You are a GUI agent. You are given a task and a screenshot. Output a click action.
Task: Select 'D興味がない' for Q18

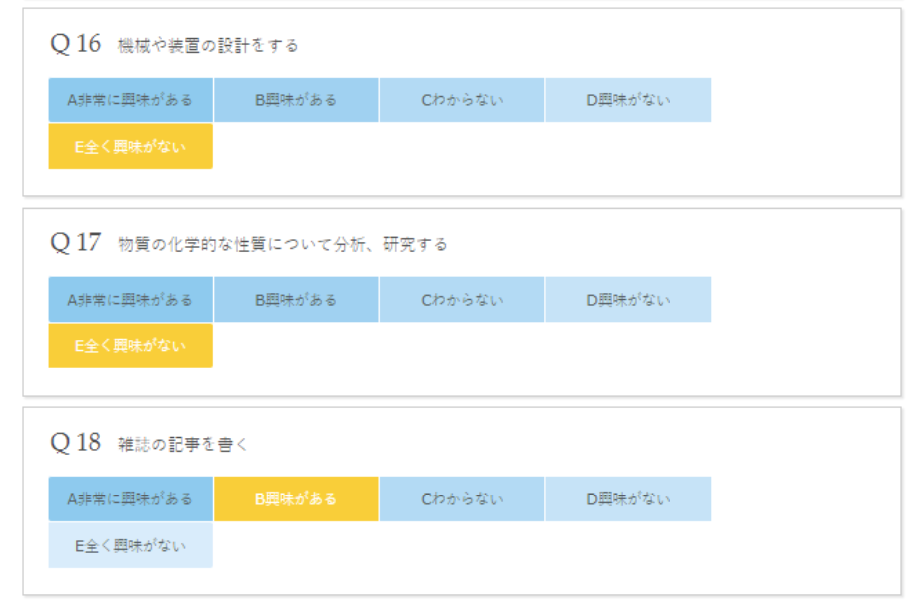[x=628, y=498]
